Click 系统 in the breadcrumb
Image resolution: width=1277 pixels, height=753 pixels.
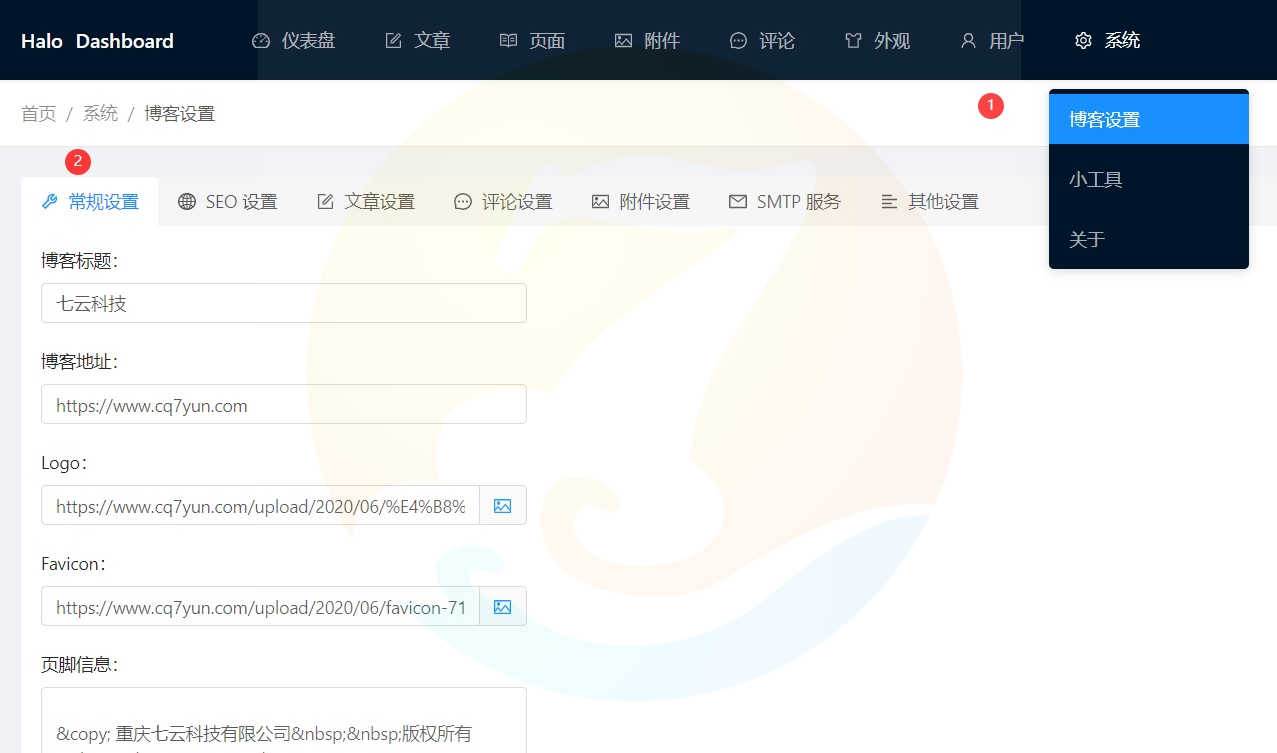[x=100, y=113]
